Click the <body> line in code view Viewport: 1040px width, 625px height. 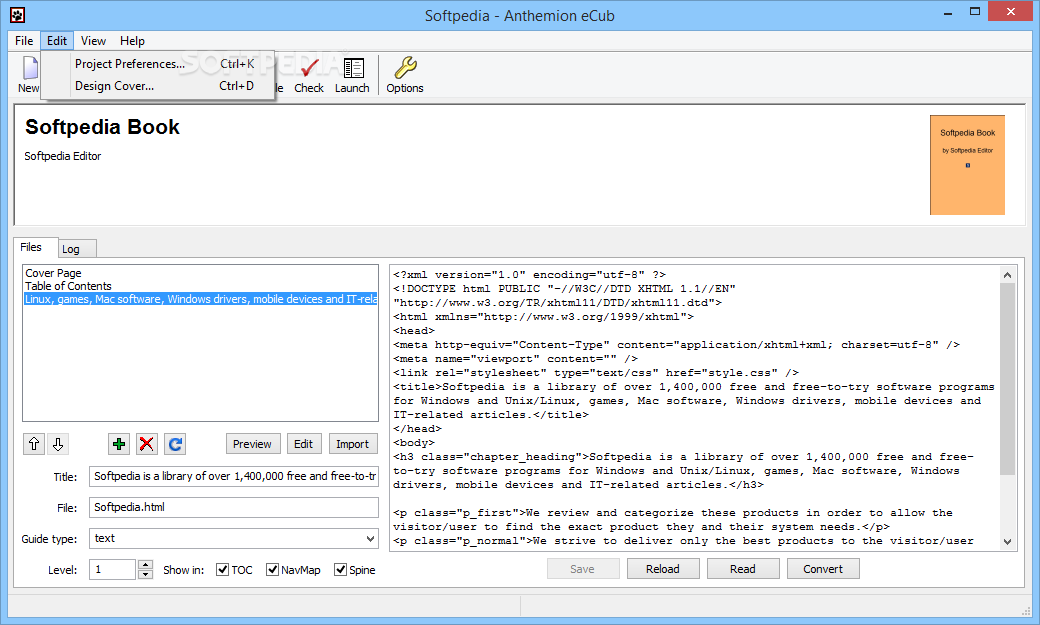coord(414,443)
